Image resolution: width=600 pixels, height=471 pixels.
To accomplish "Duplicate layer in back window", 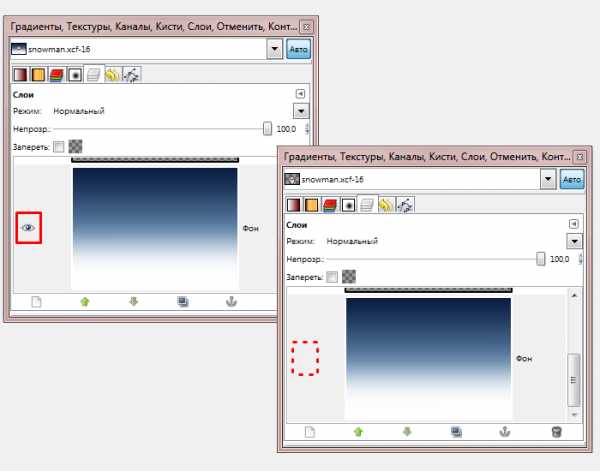I will (x=183, y=302).
